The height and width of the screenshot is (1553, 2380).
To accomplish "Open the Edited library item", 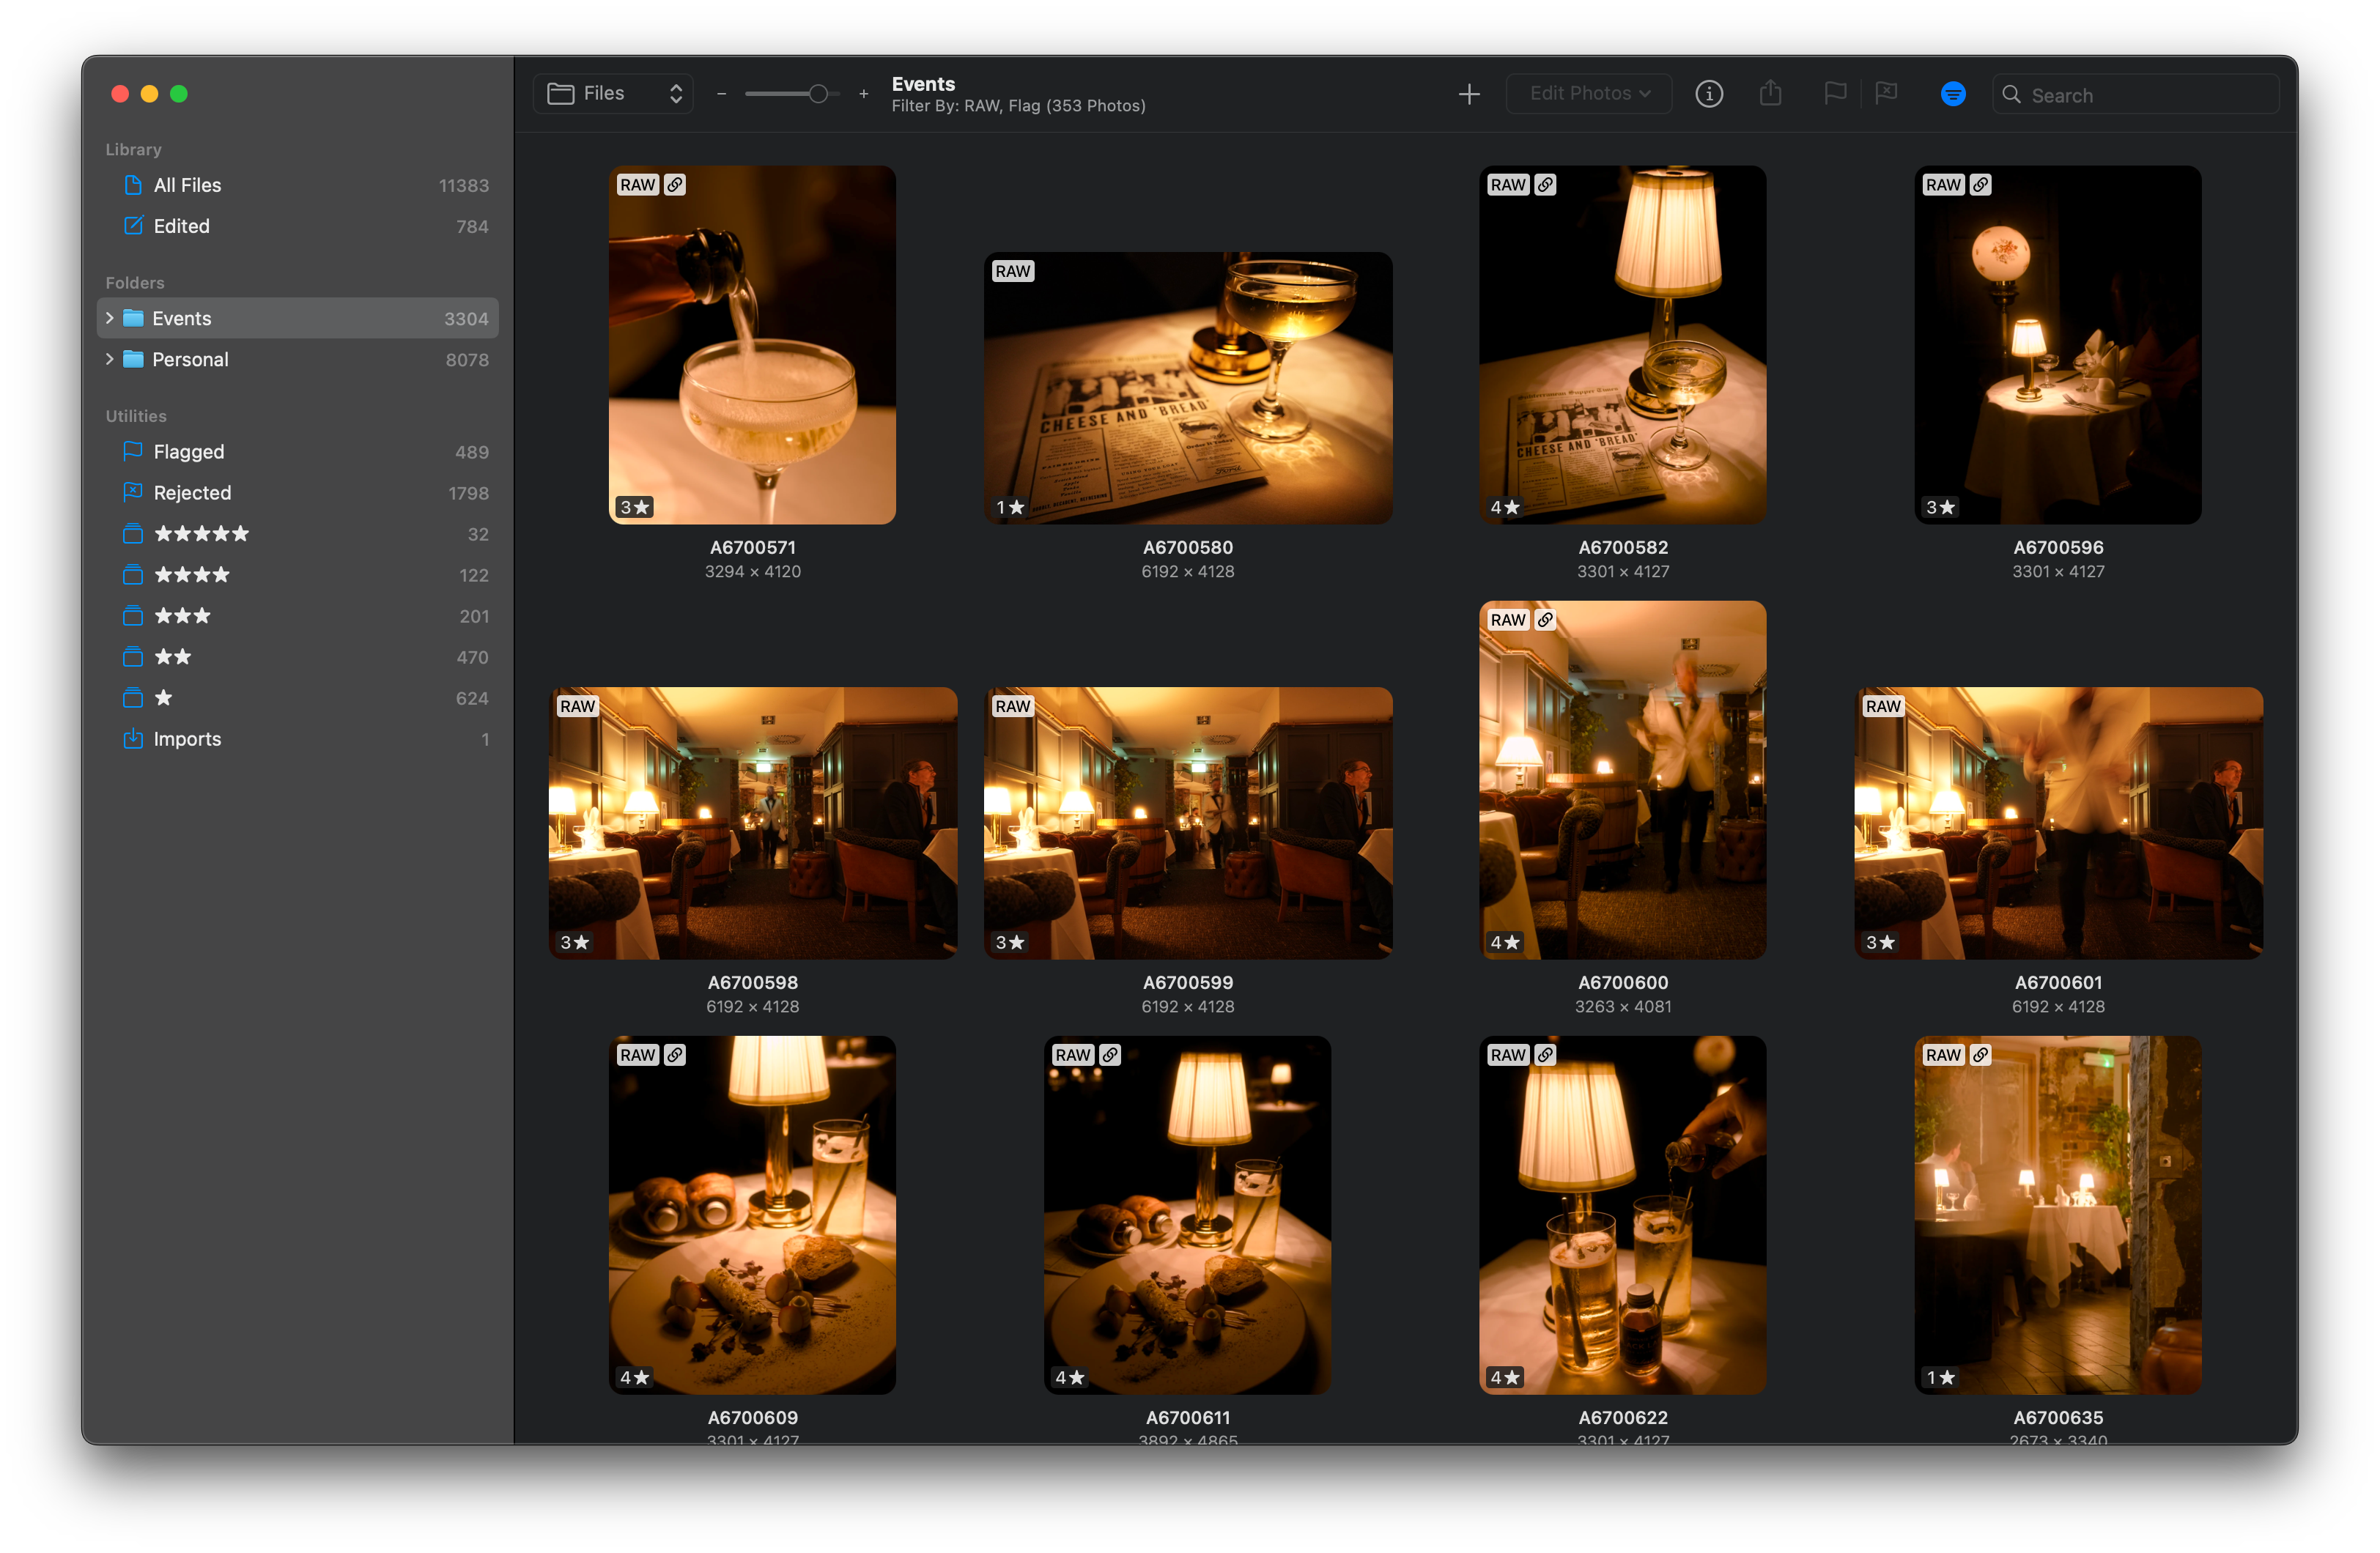I will (x=181, y=226).
